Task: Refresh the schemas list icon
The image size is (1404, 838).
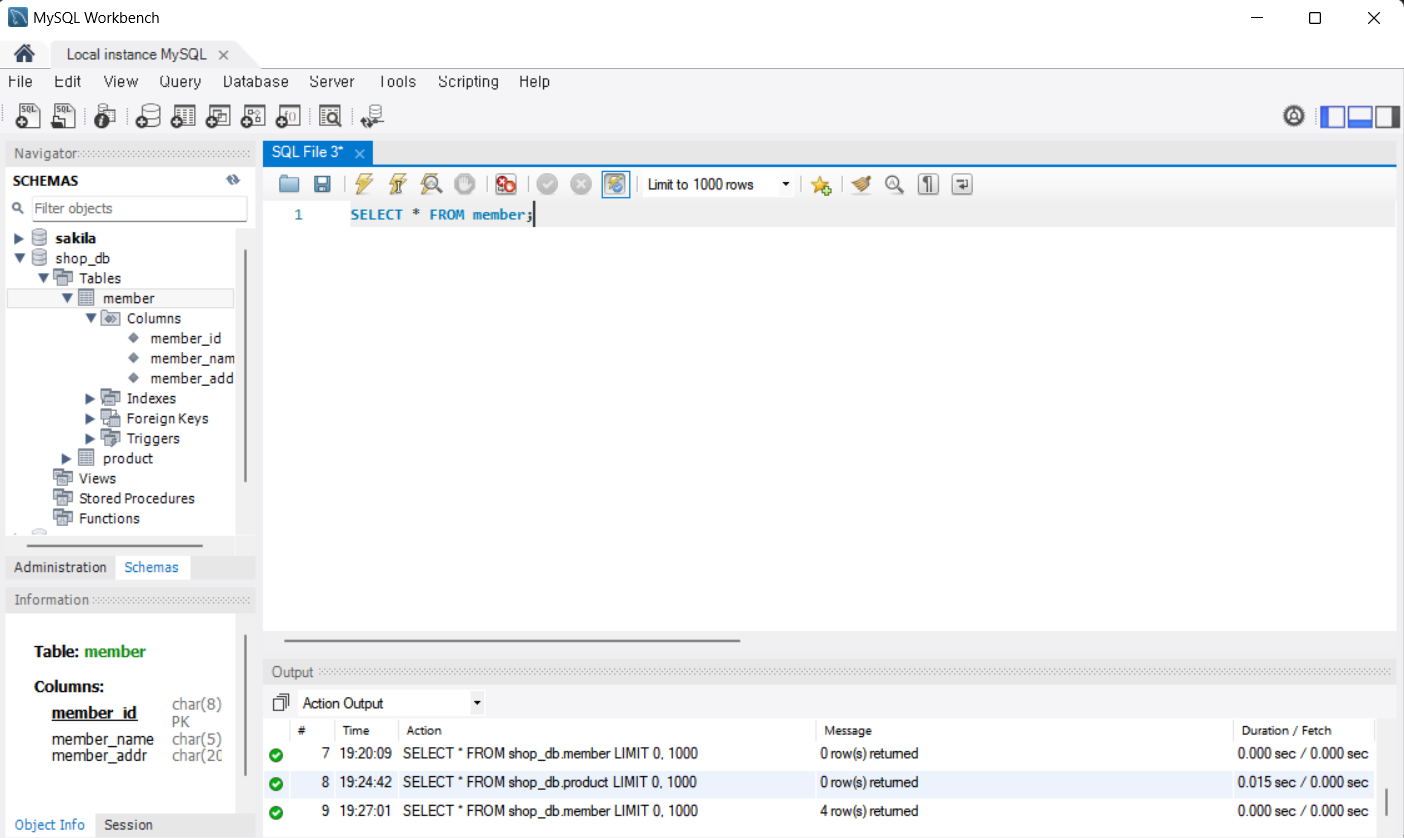Action: coord(233,180)
